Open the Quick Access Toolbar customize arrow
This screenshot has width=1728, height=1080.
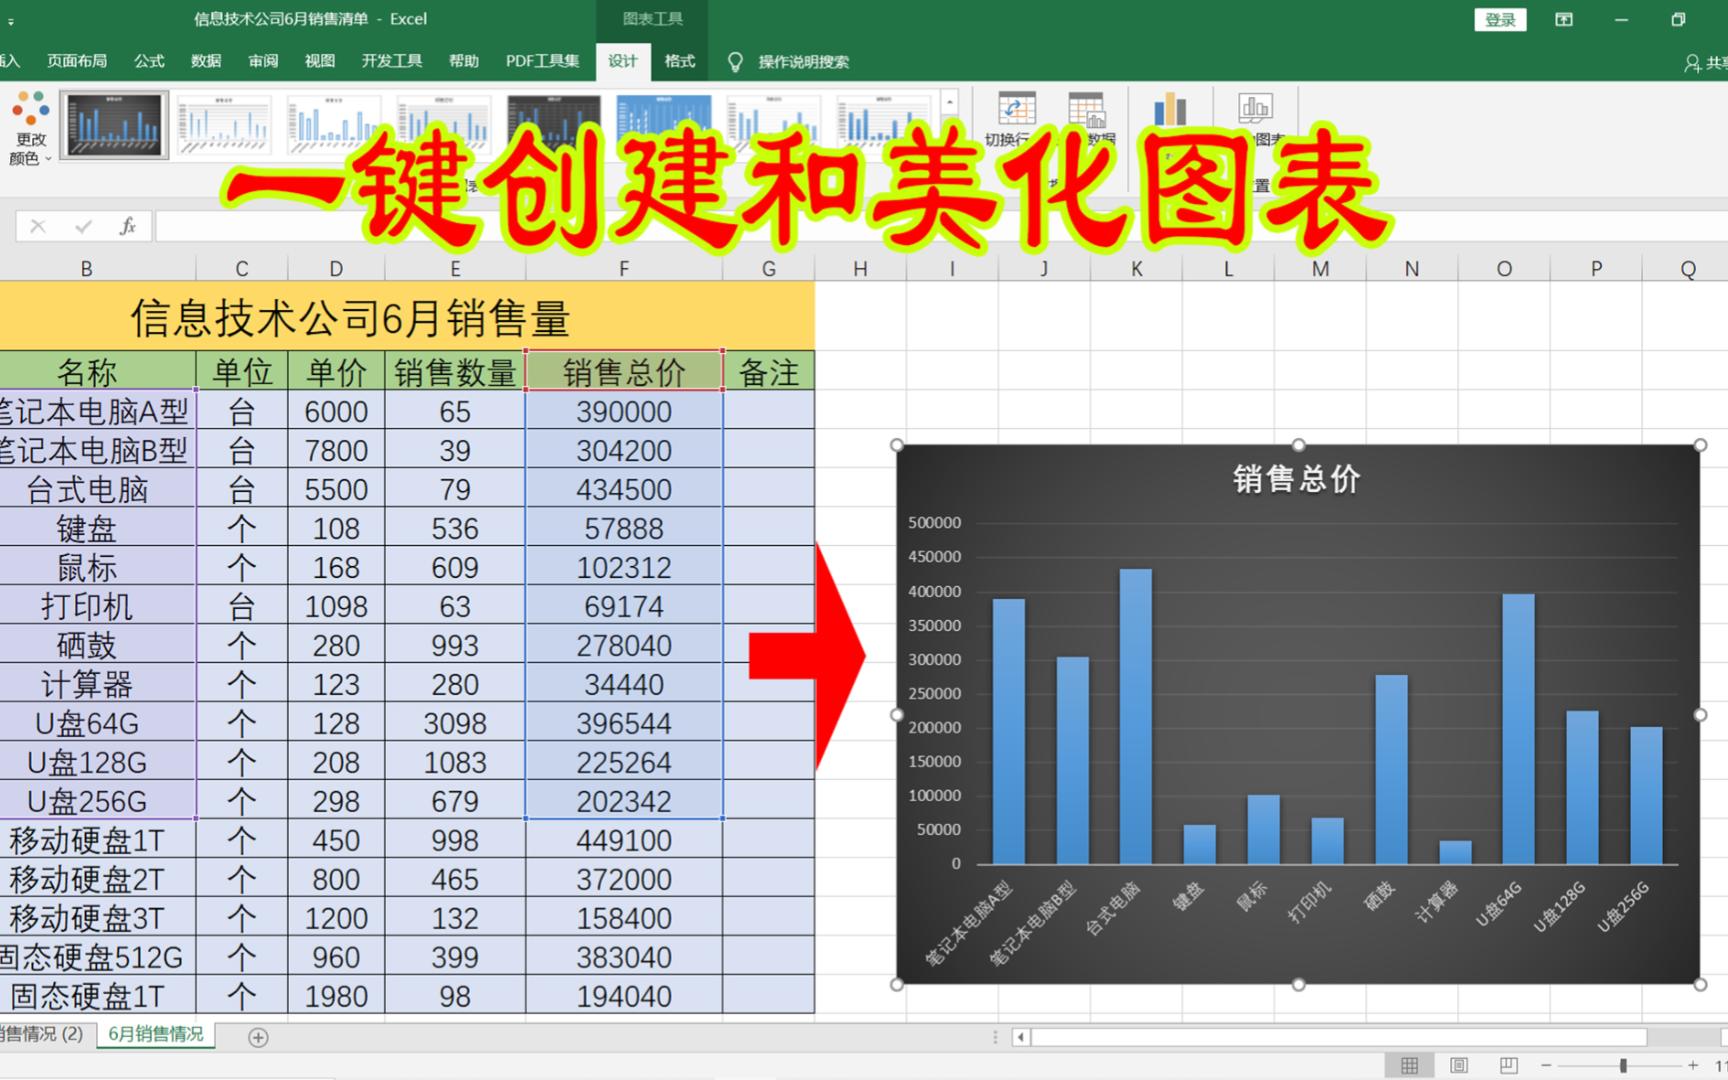(11, 20)
